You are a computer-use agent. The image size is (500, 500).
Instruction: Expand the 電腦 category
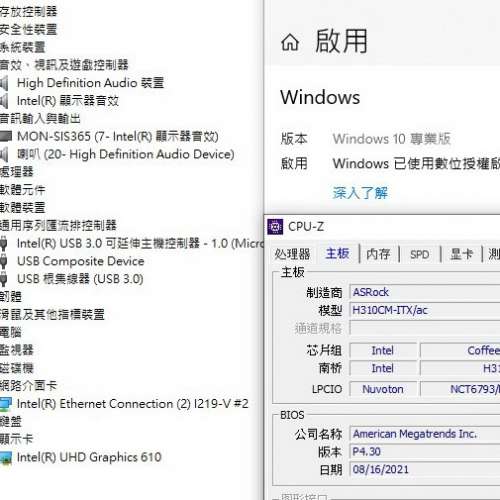pyautogui.click(x=11, y=332)
